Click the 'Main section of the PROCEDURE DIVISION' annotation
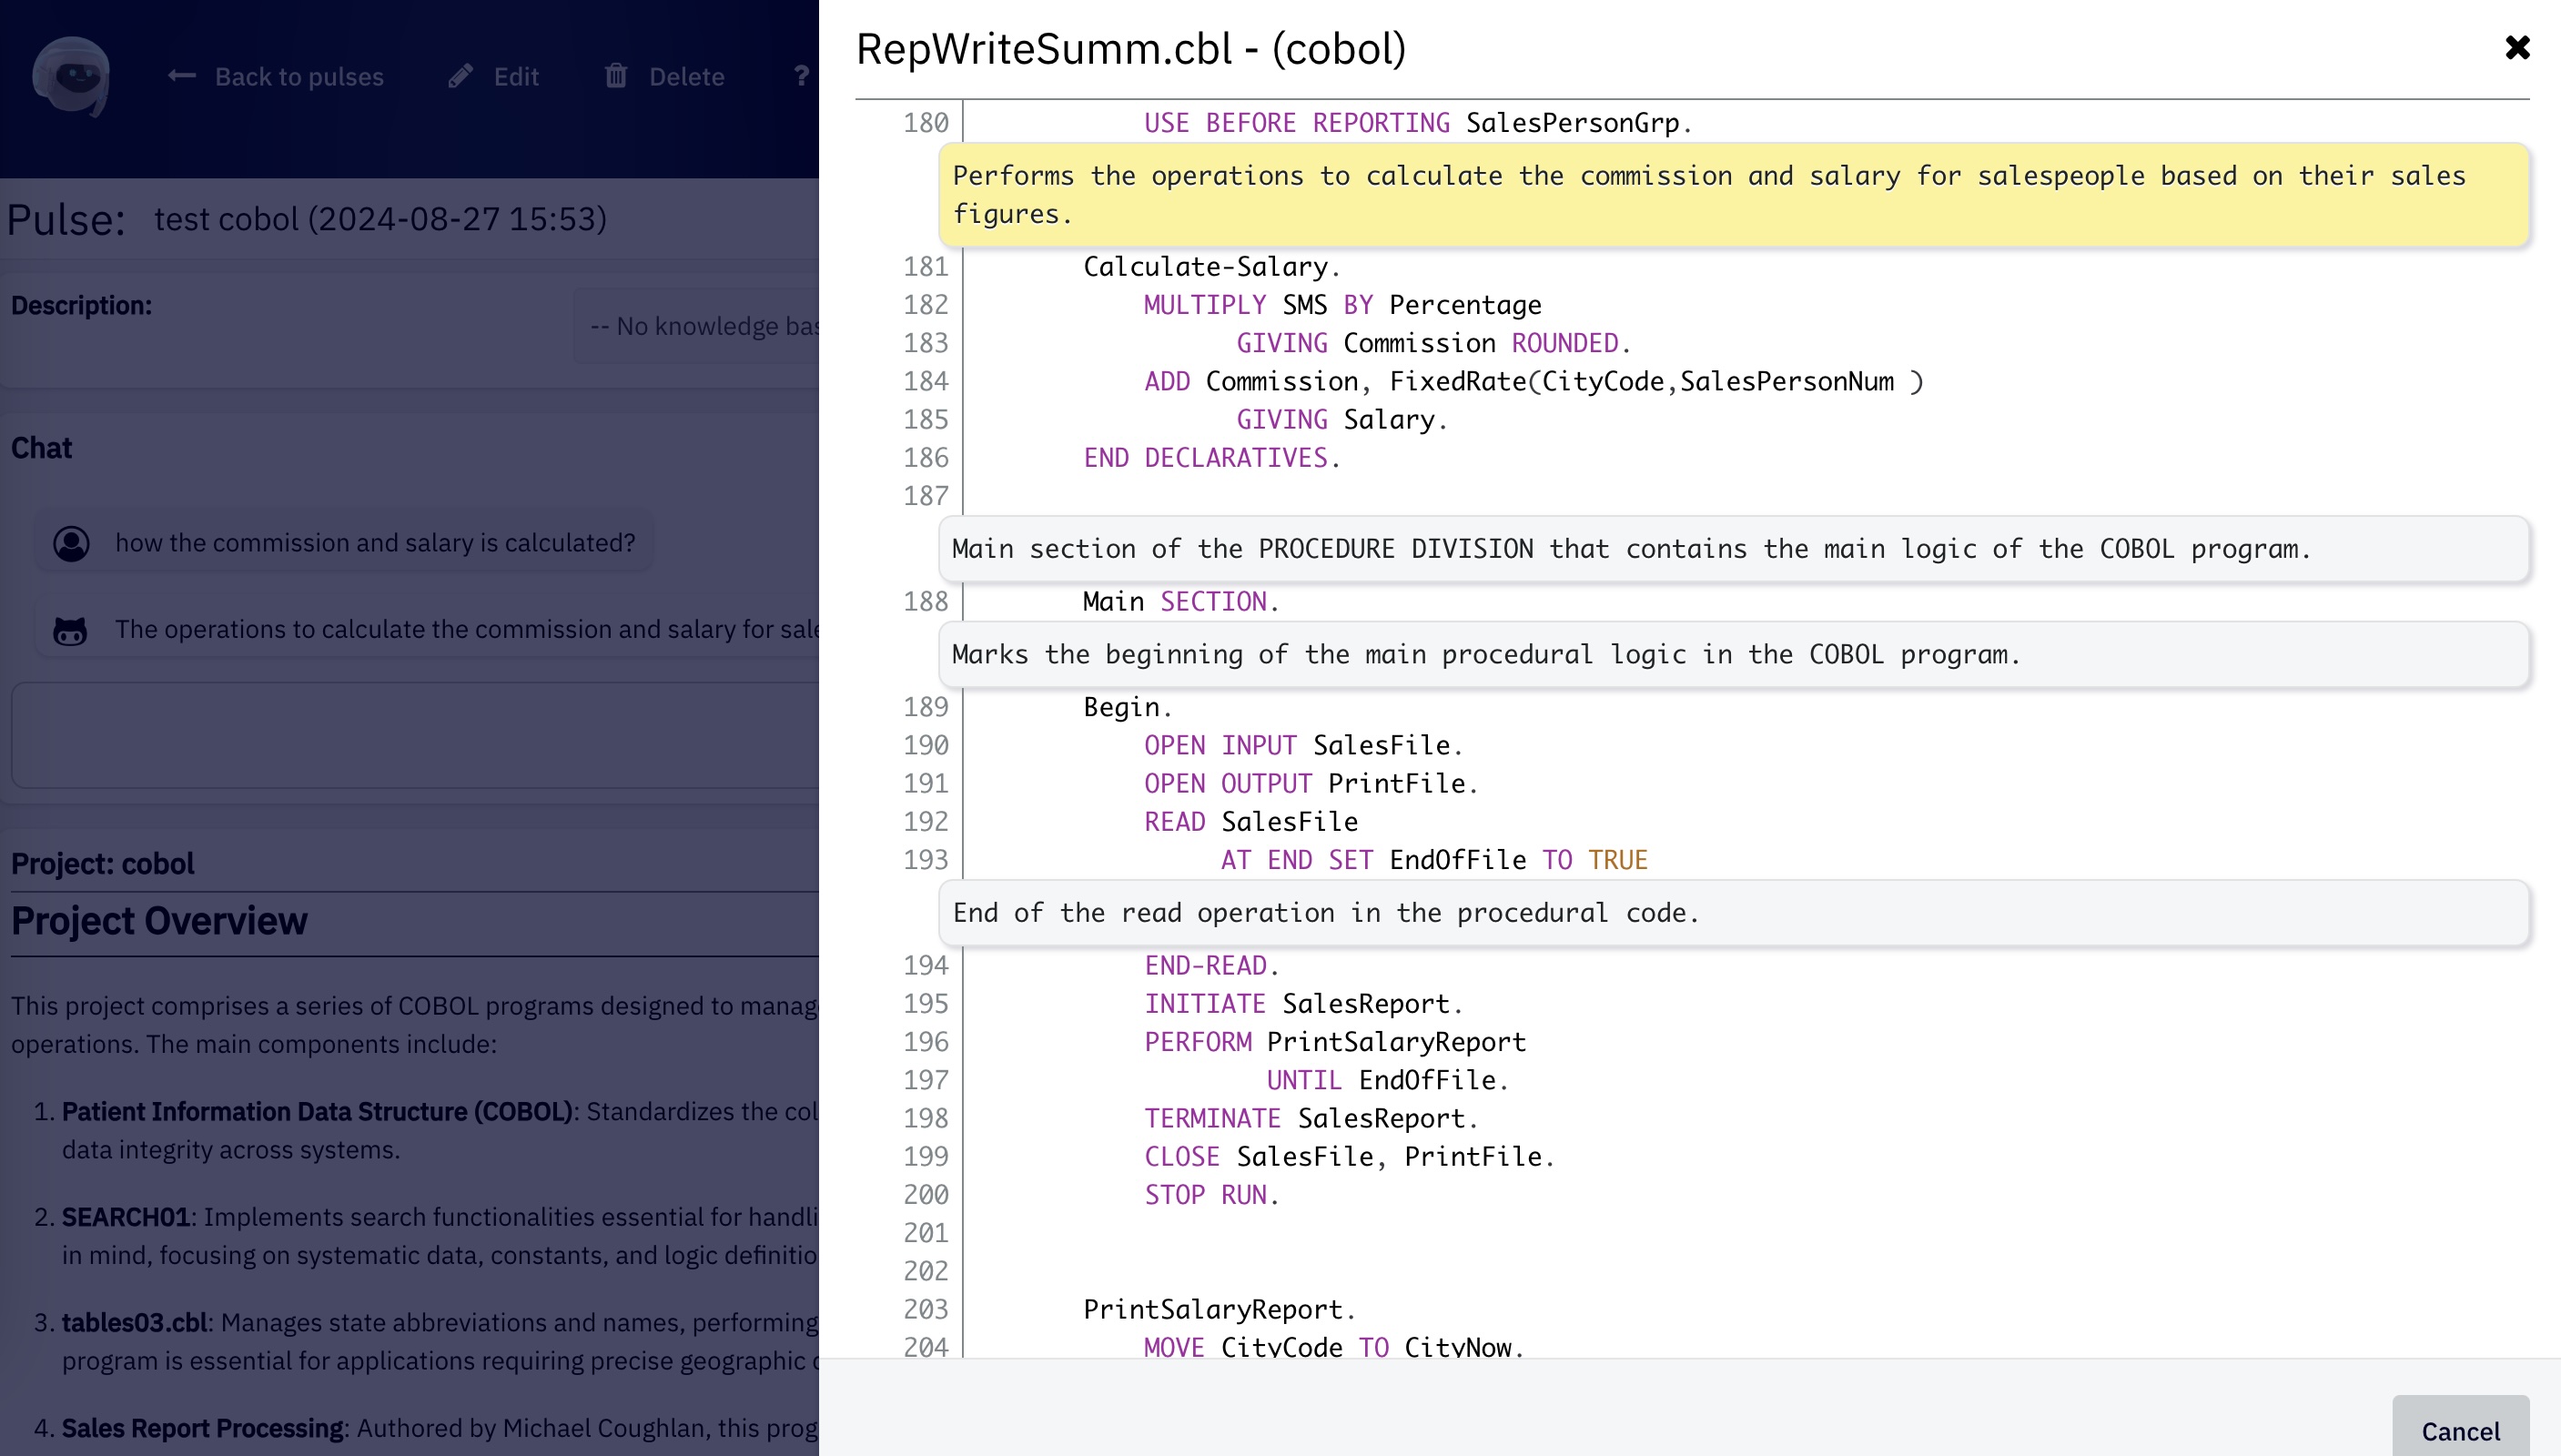 tap(1733, 548)
